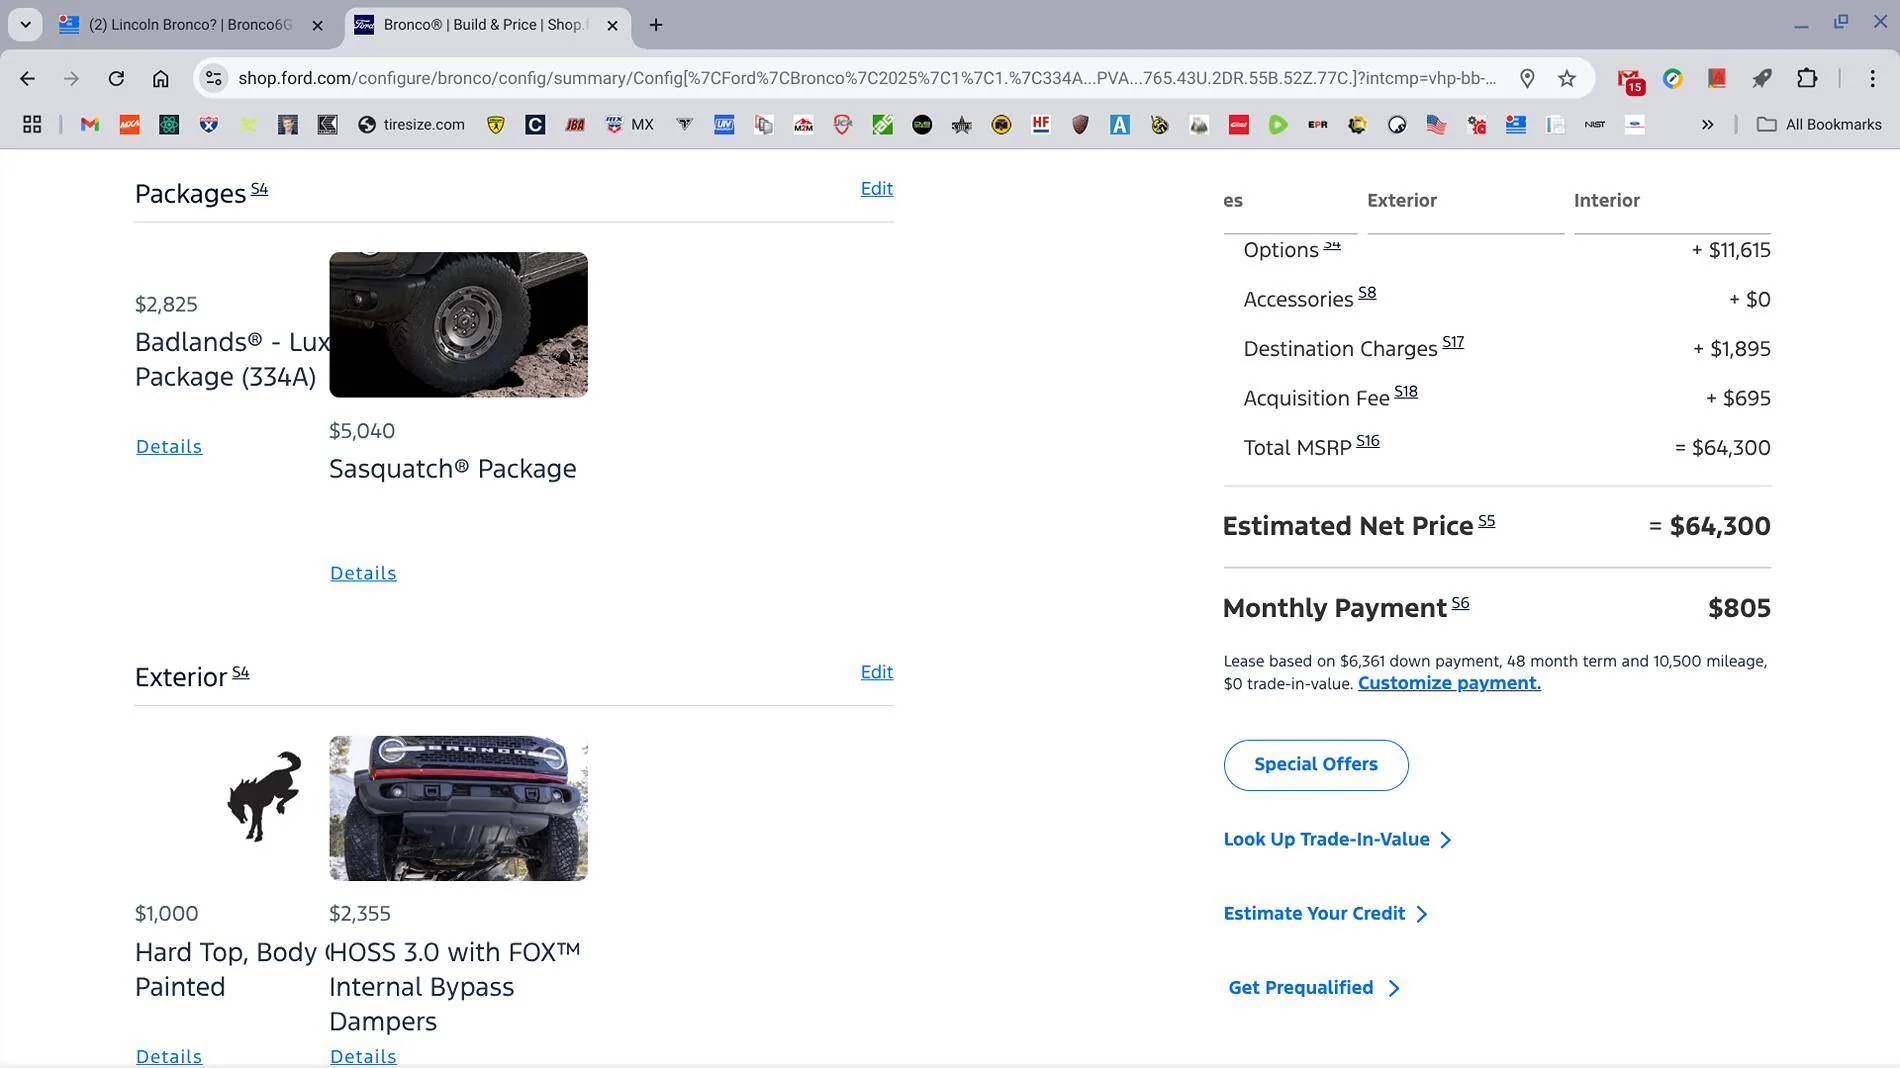The height and width of the screenshot is (1068, 1900).
Task: Click the Special Offers button
Action: click(x=1316, y=765)
